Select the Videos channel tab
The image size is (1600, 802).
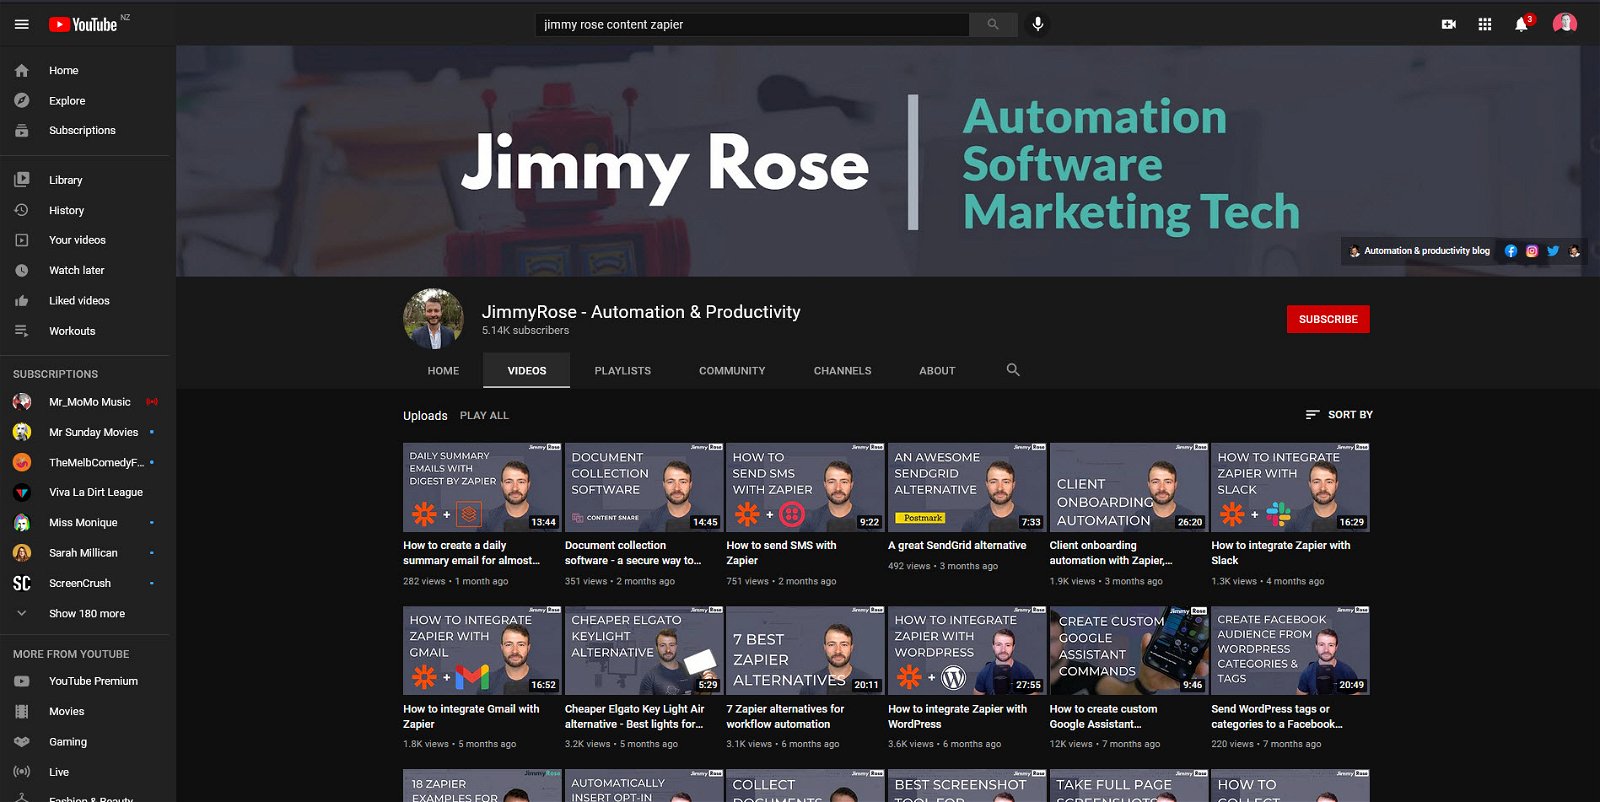coord(526,370)
